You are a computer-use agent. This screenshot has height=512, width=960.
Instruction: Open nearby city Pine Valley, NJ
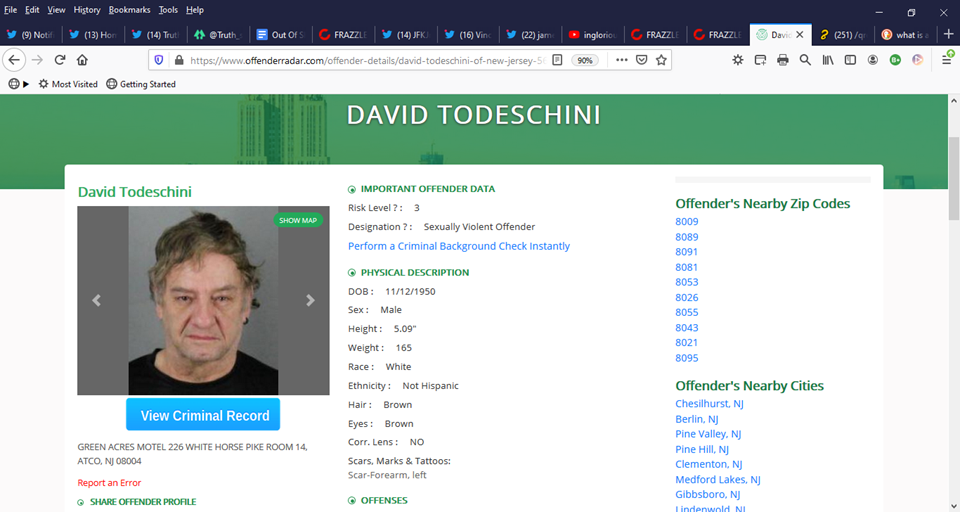coord(708,434)
